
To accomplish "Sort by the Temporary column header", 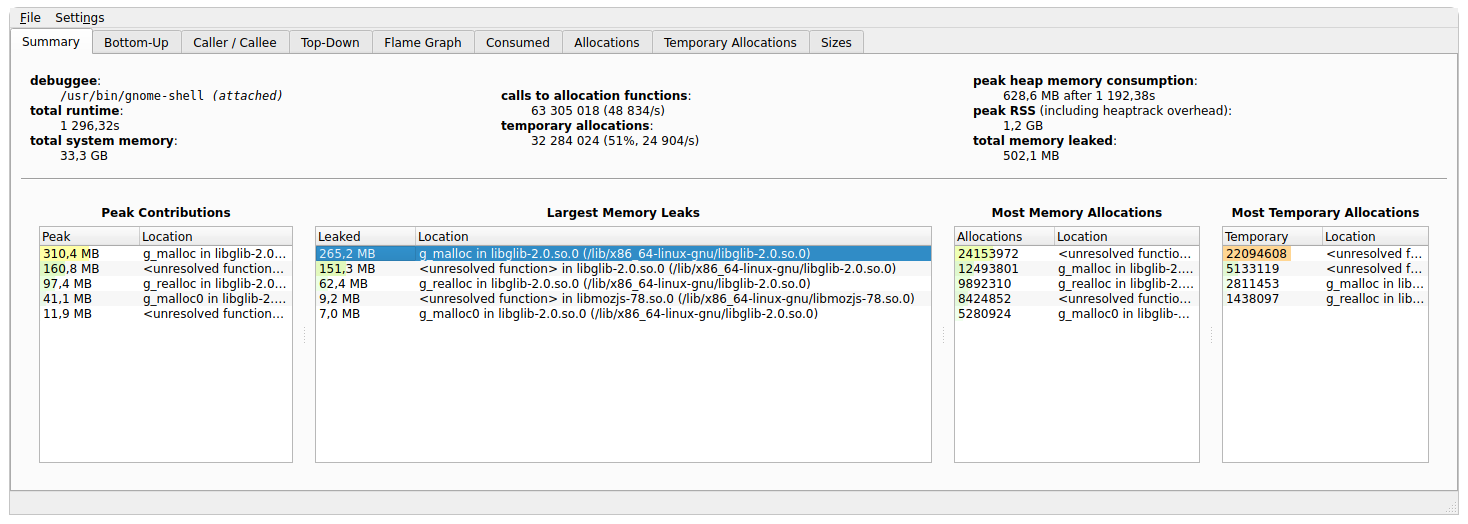I will pyautogui.click(x=1272, y=236).
